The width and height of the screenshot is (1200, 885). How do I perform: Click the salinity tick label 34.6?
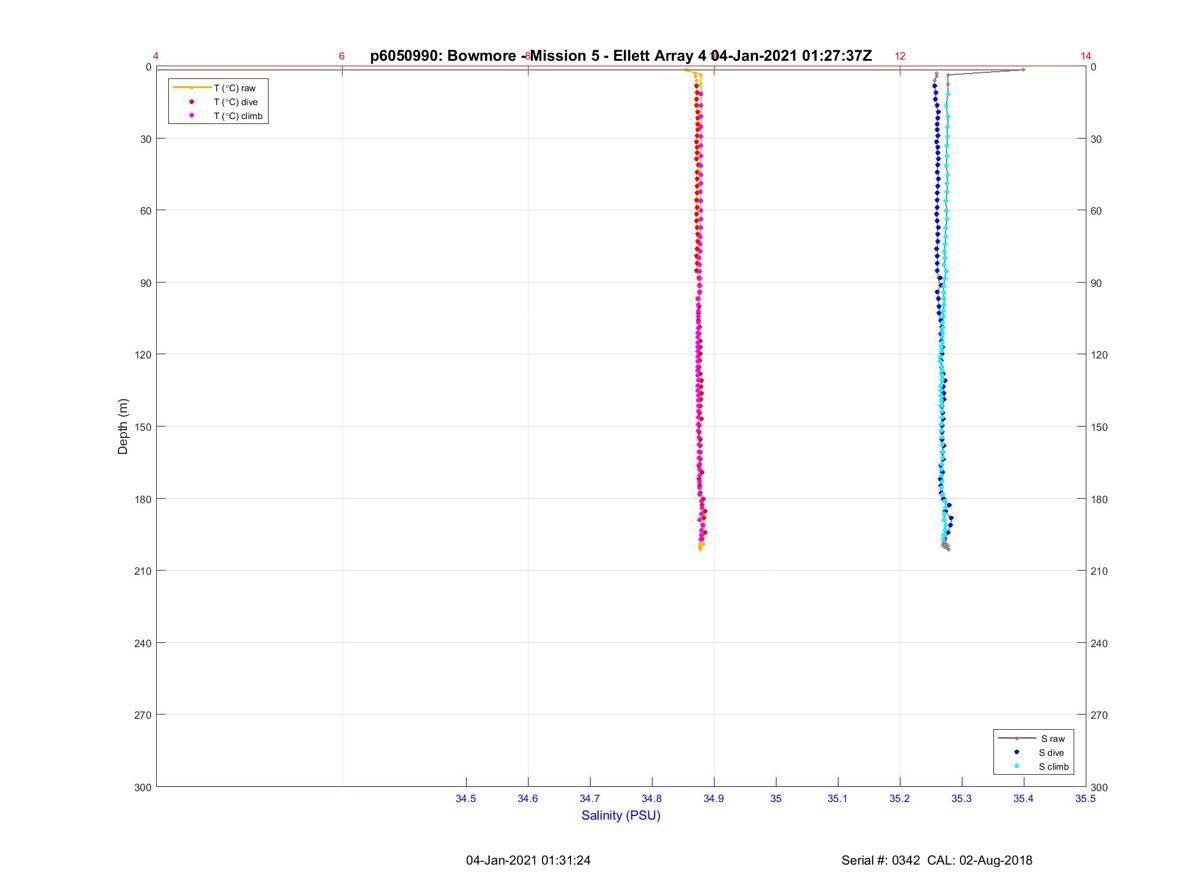click(x=528, y=798)
